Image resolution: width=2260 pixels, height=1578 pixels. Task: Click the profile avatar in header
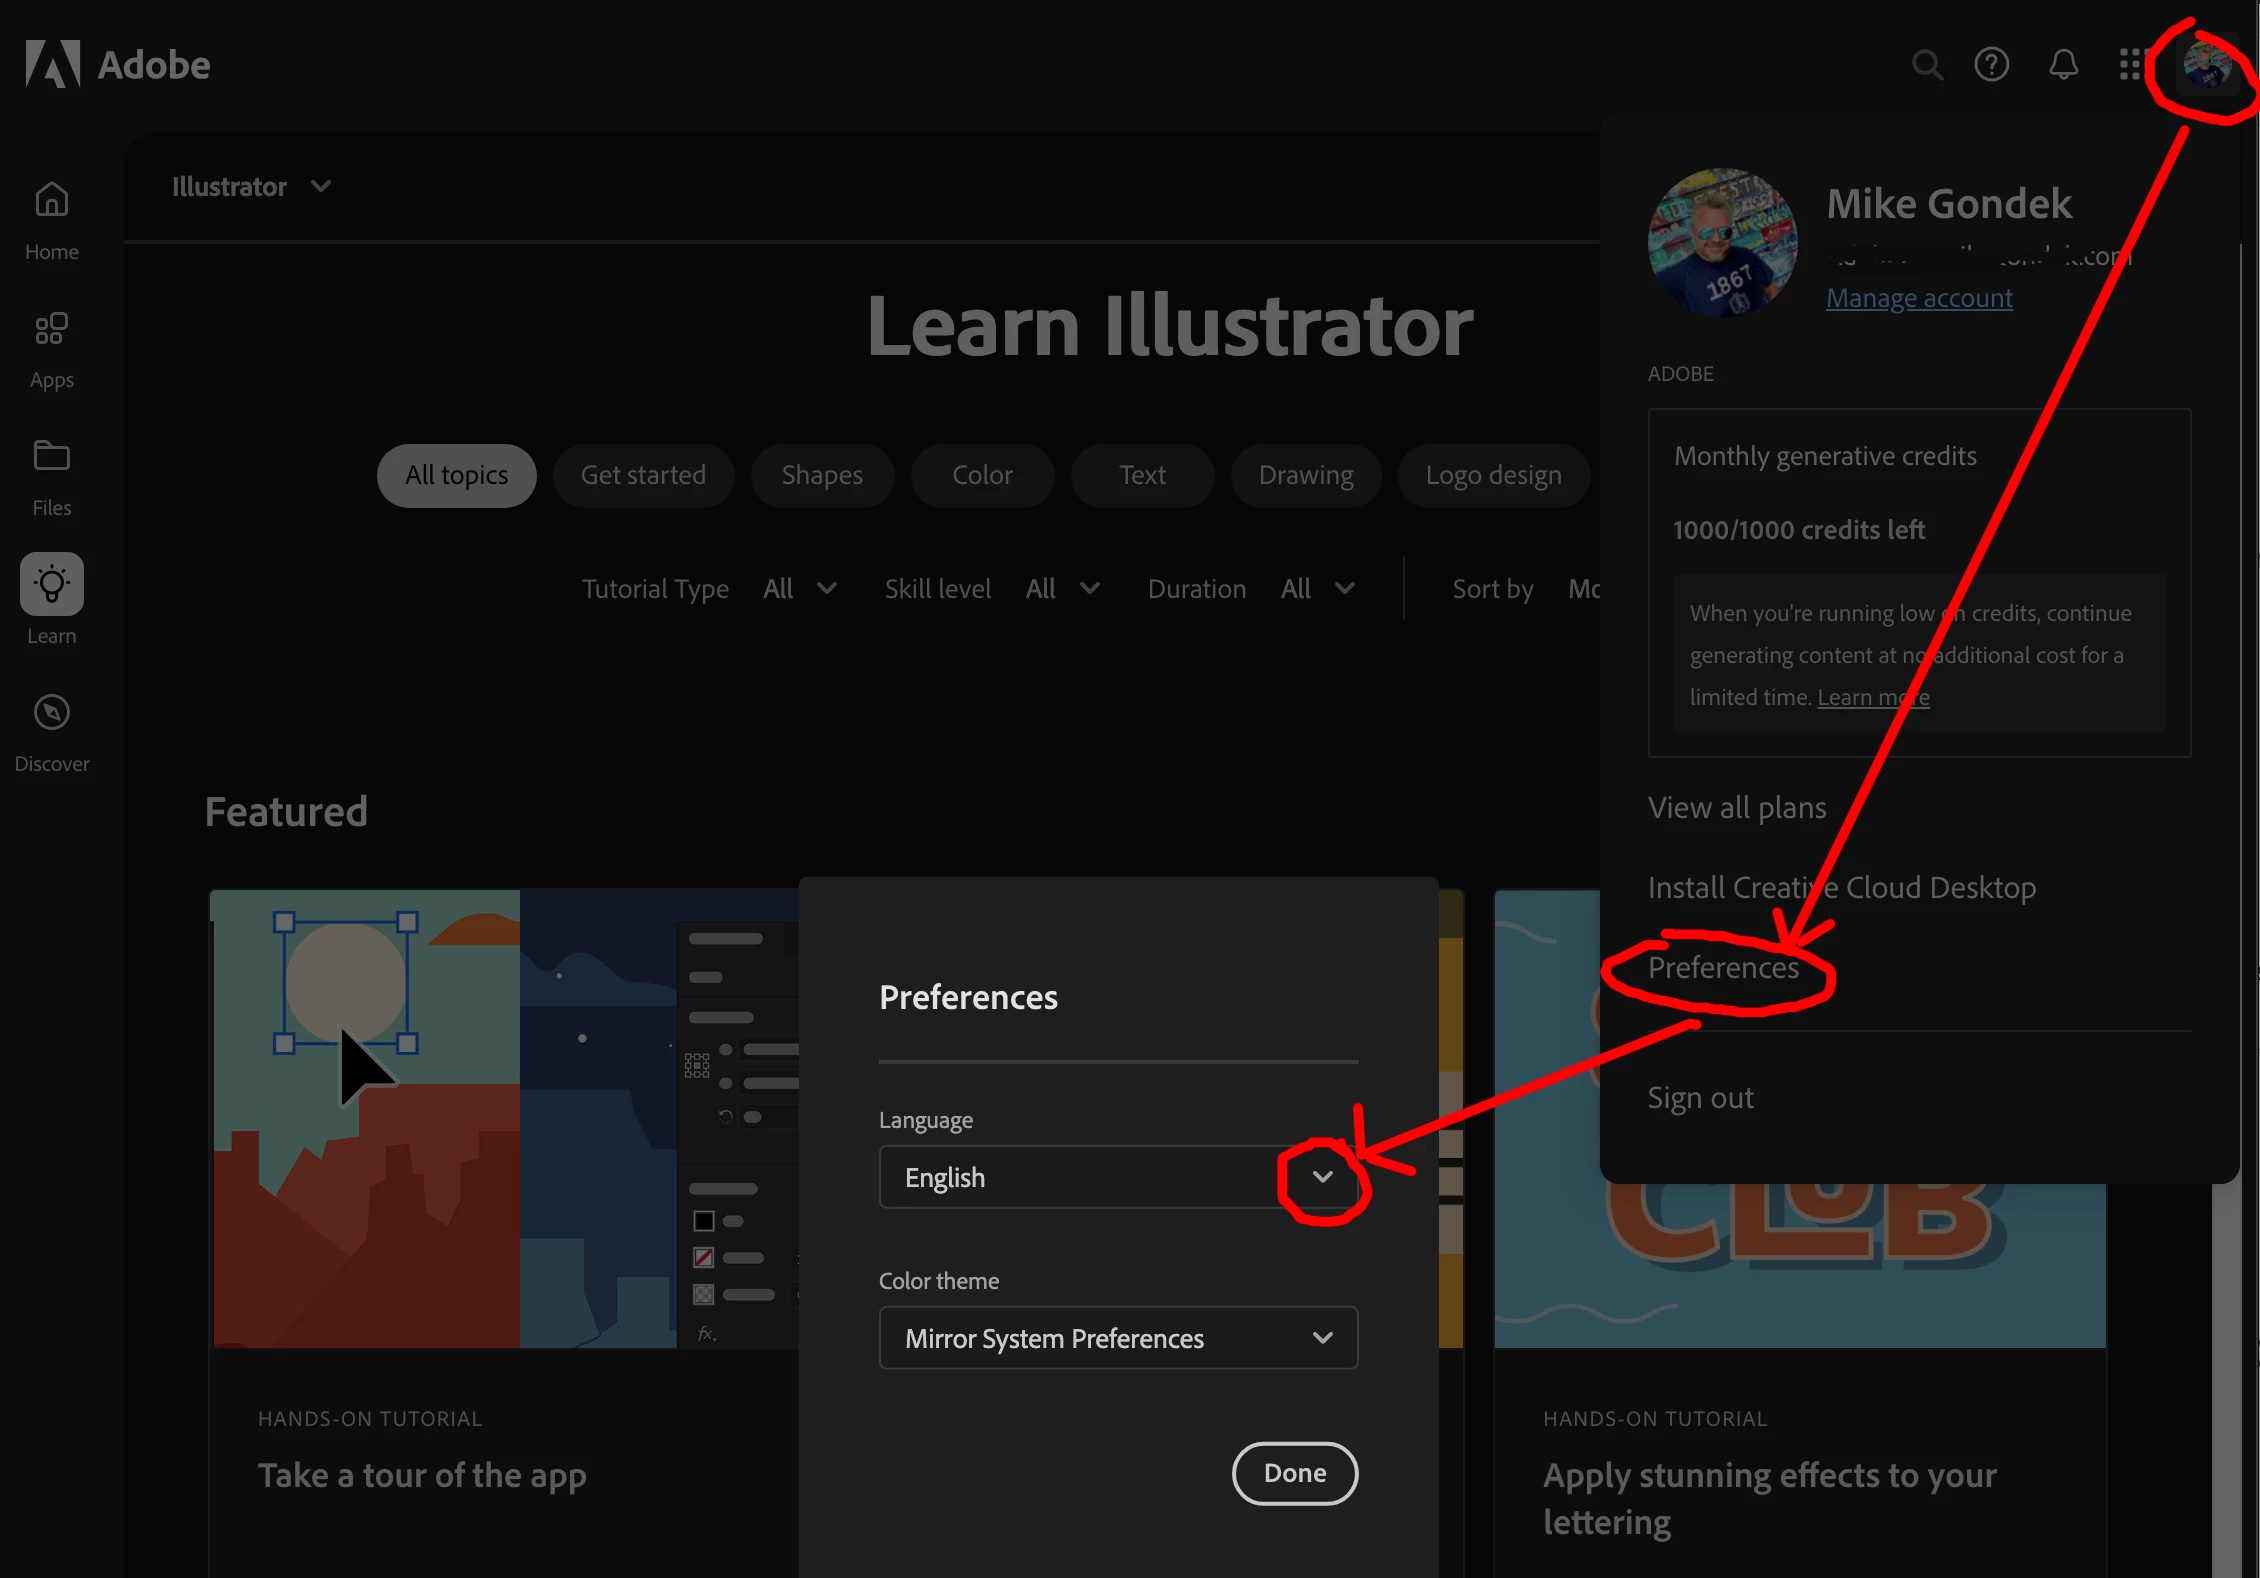click(2206, 67)
